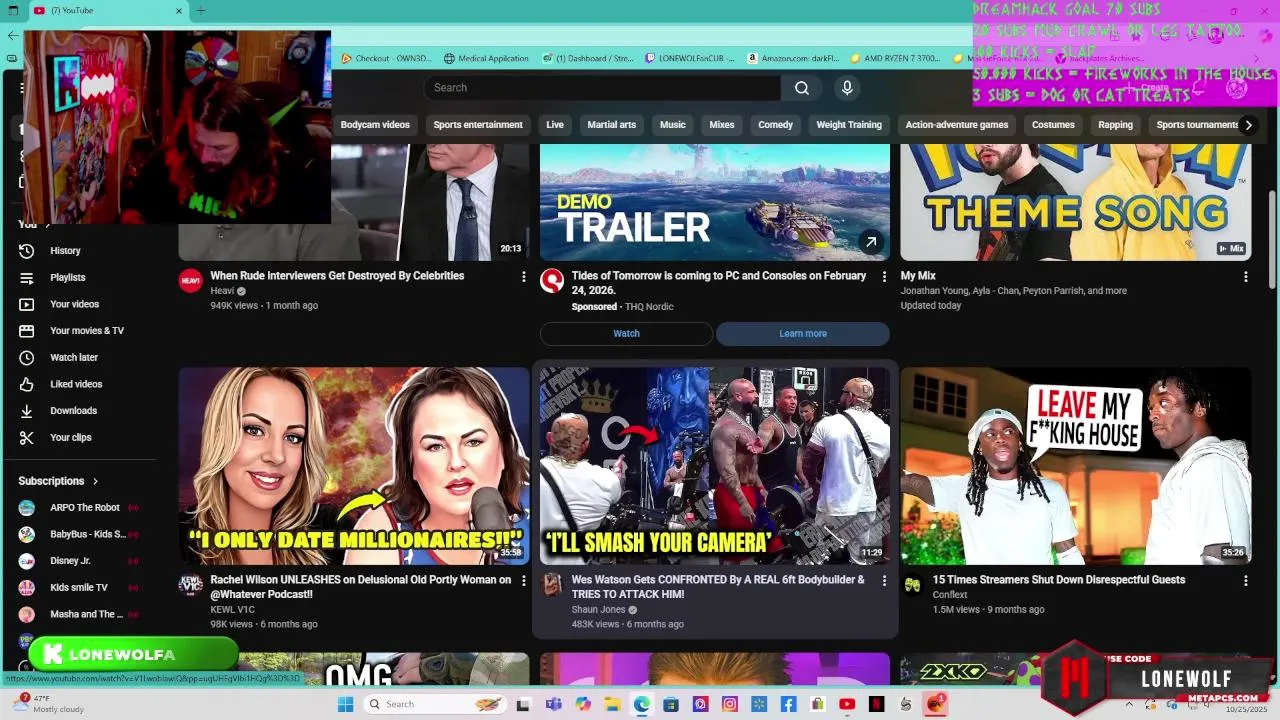Screen dimensions: 1280x720
Task: Open the Instagram taskbar icon
Action: pos(730,704)
